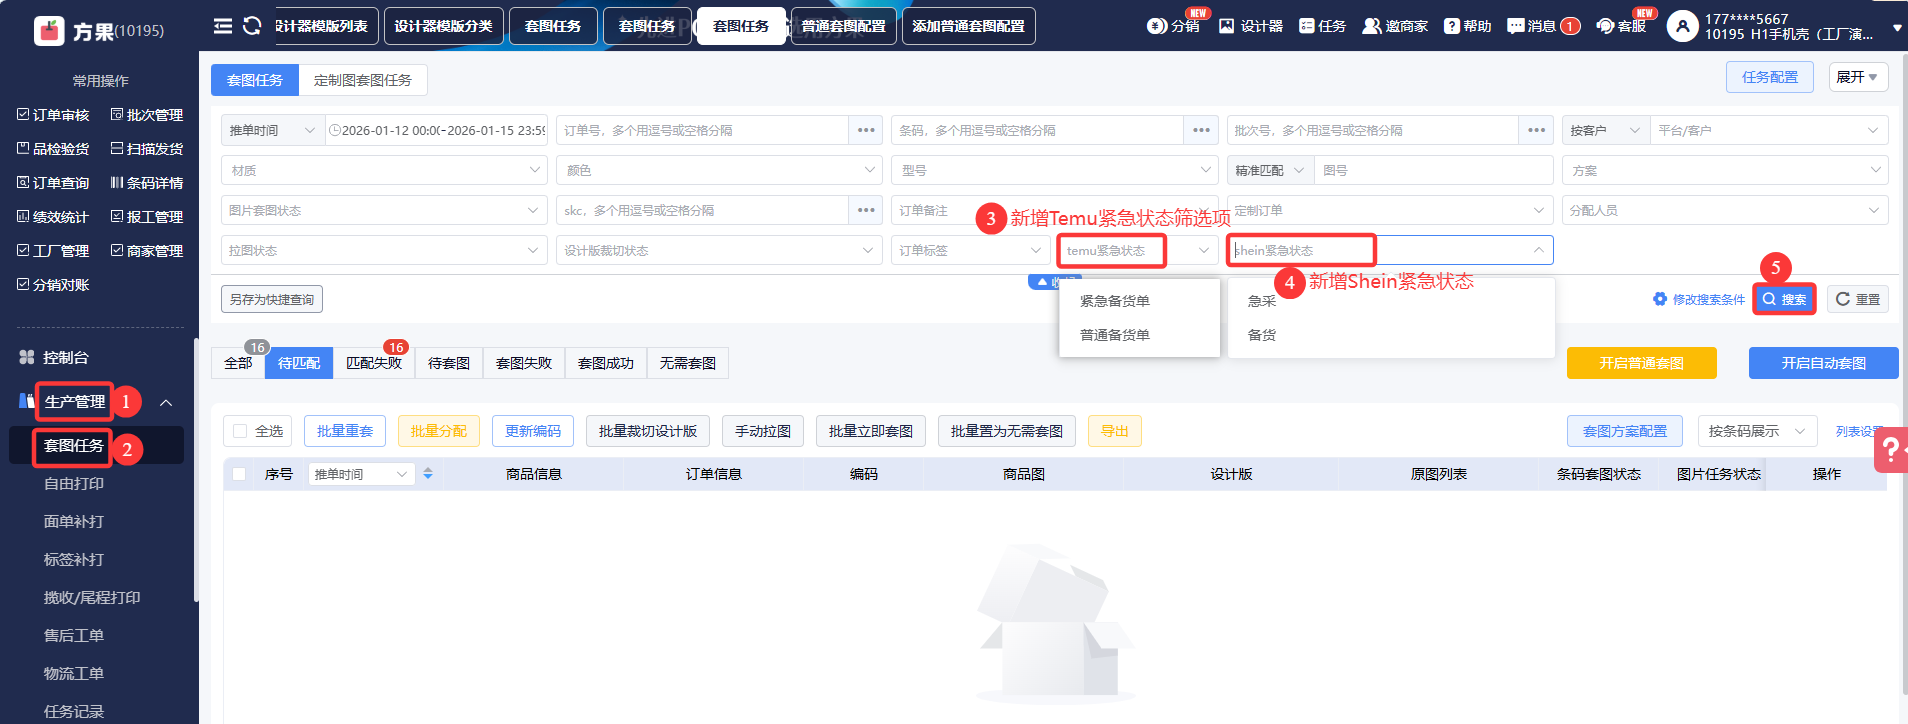Click the refresh icon in top bar

(x=252, y=26)
